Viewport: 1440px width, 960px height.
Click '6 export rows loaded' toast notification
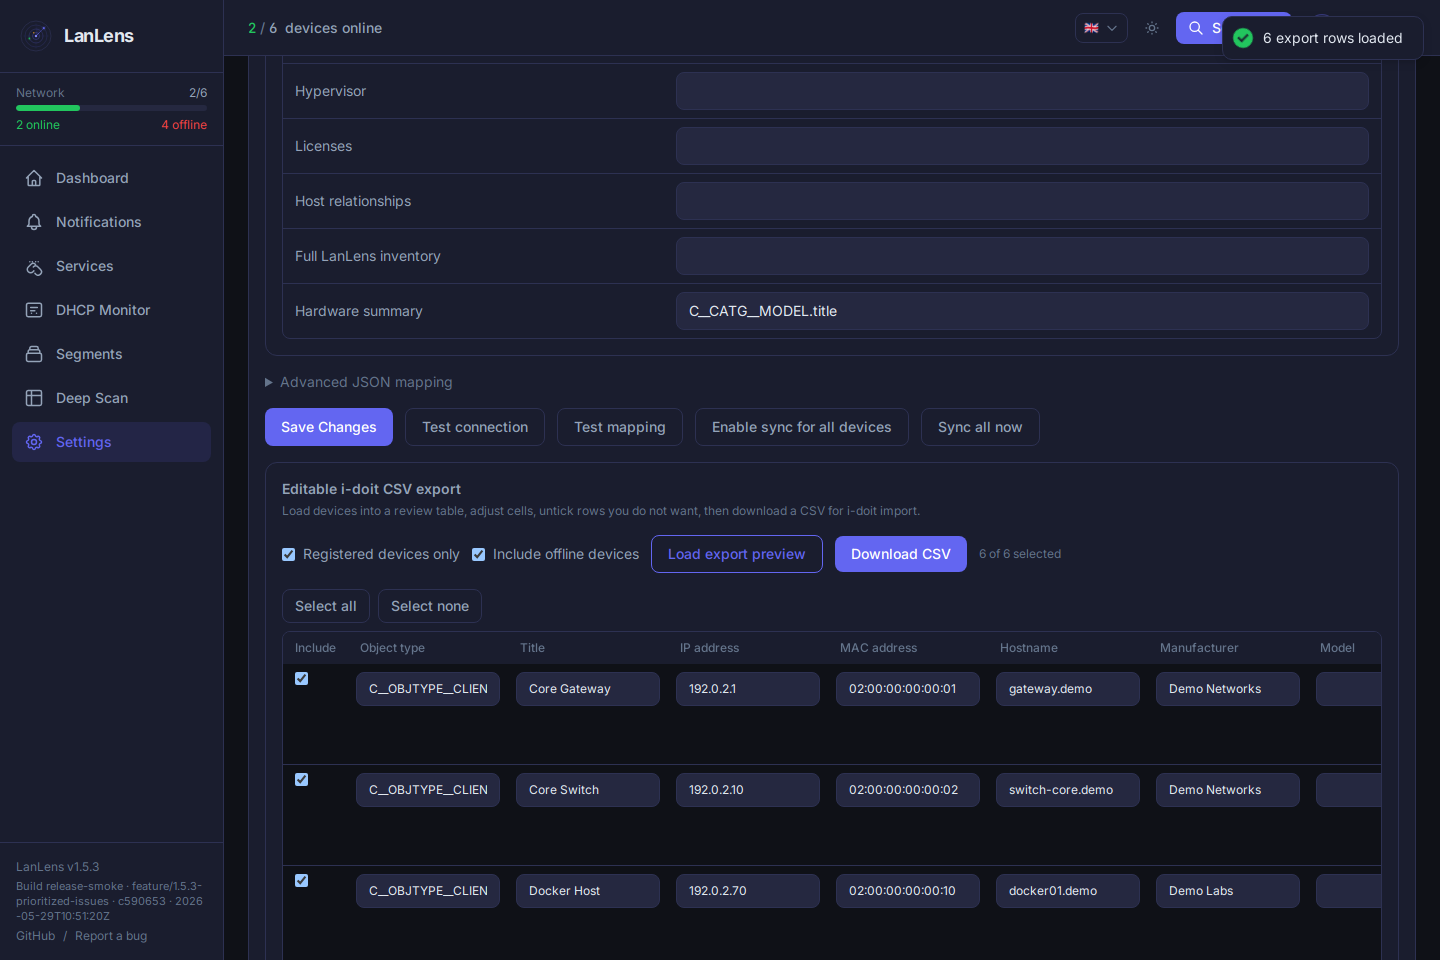[1322, 38]
